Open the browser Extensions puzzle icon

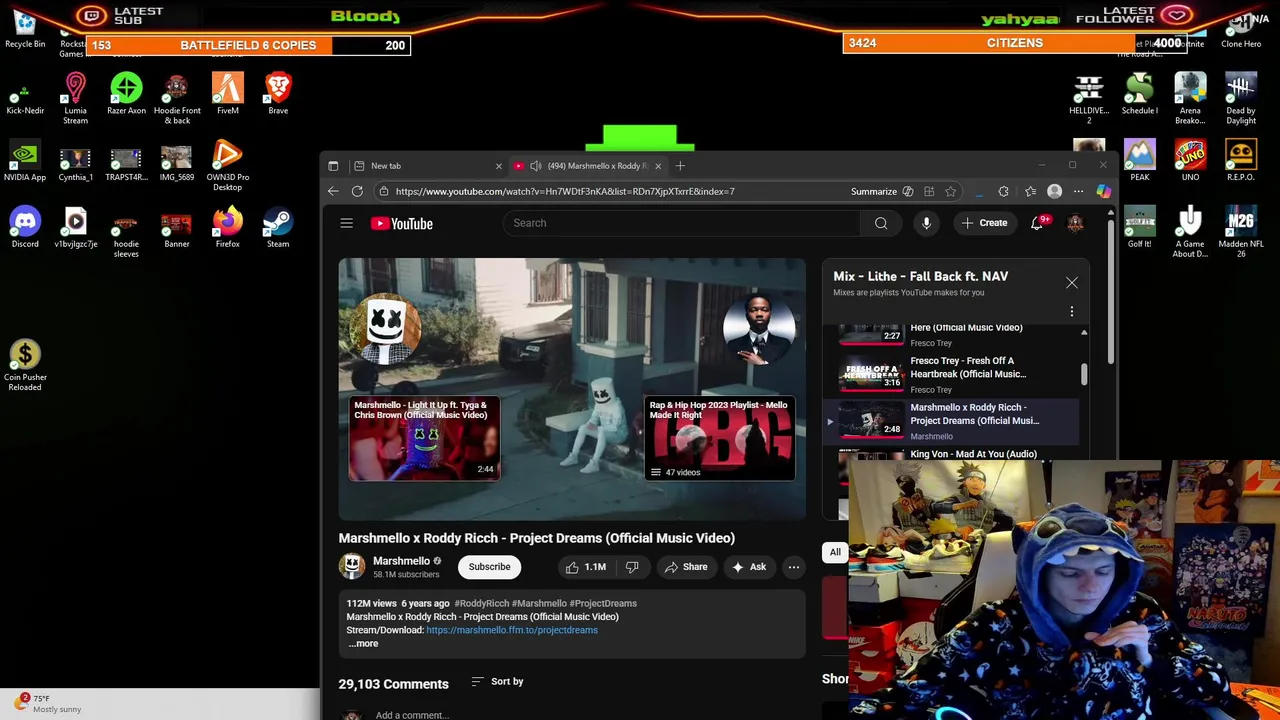tap(1003, 191)
